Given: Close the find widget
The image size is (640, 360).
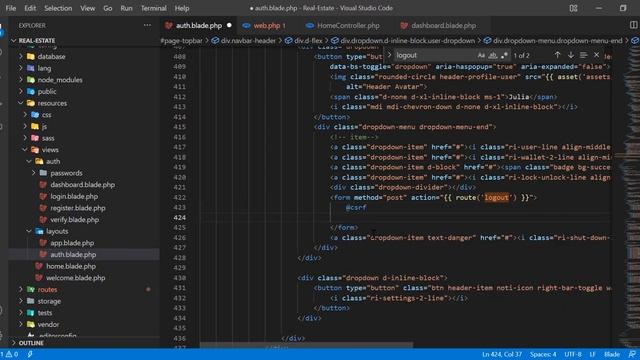Looking at the screenshot, I should (x=597, y=55).
